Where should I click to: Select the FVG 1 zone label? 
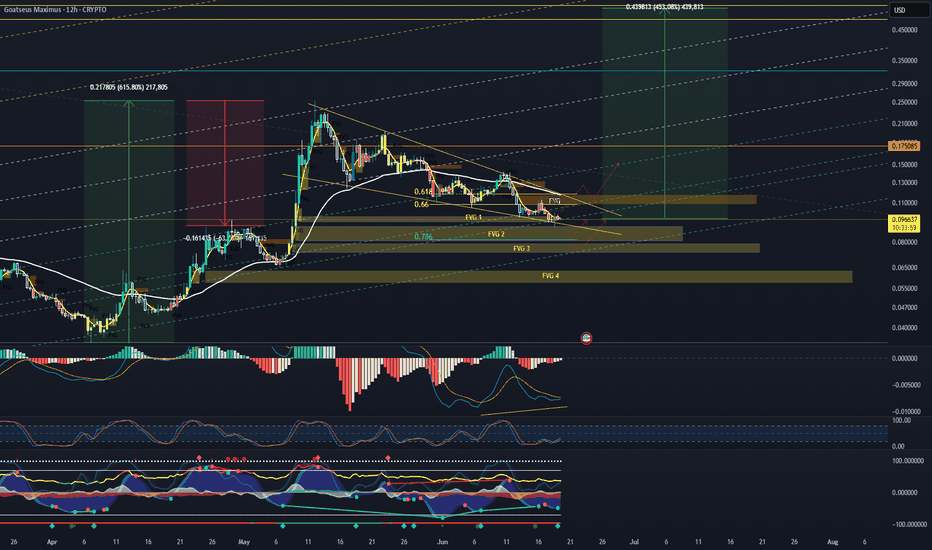473,218
